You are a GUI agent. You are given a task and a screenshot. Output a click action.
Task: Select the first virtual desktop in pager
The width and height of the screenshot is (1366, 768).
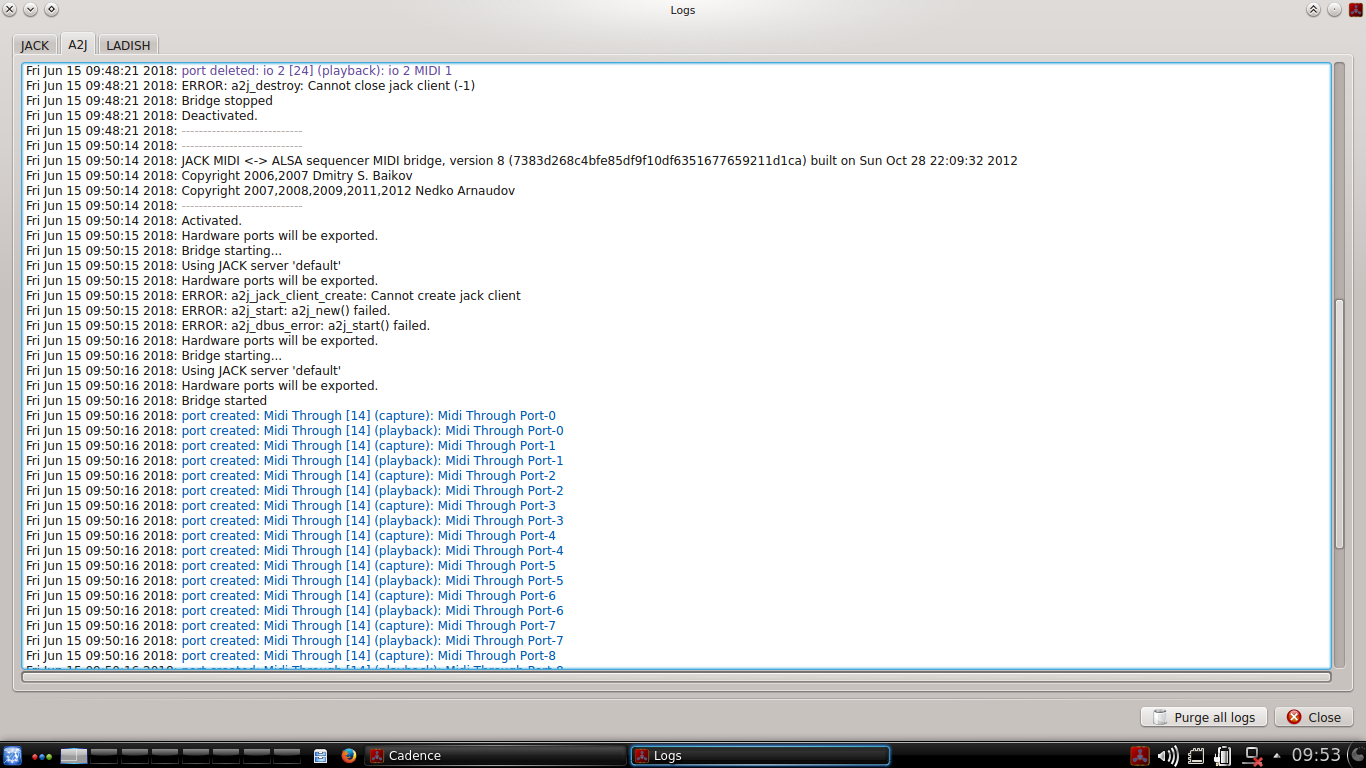[75, 756]
